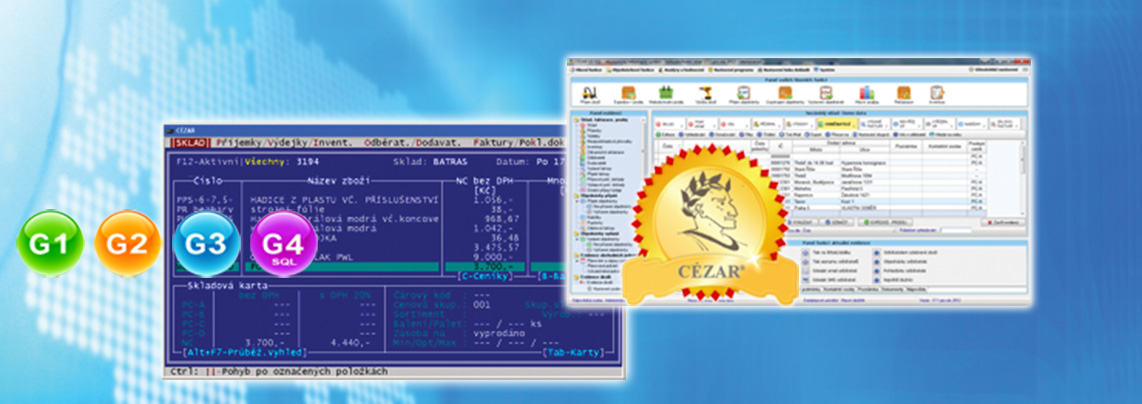Screen dimensions: 1142x404
Task: Click the count value 3194
Action: click(x=308, y=162)
